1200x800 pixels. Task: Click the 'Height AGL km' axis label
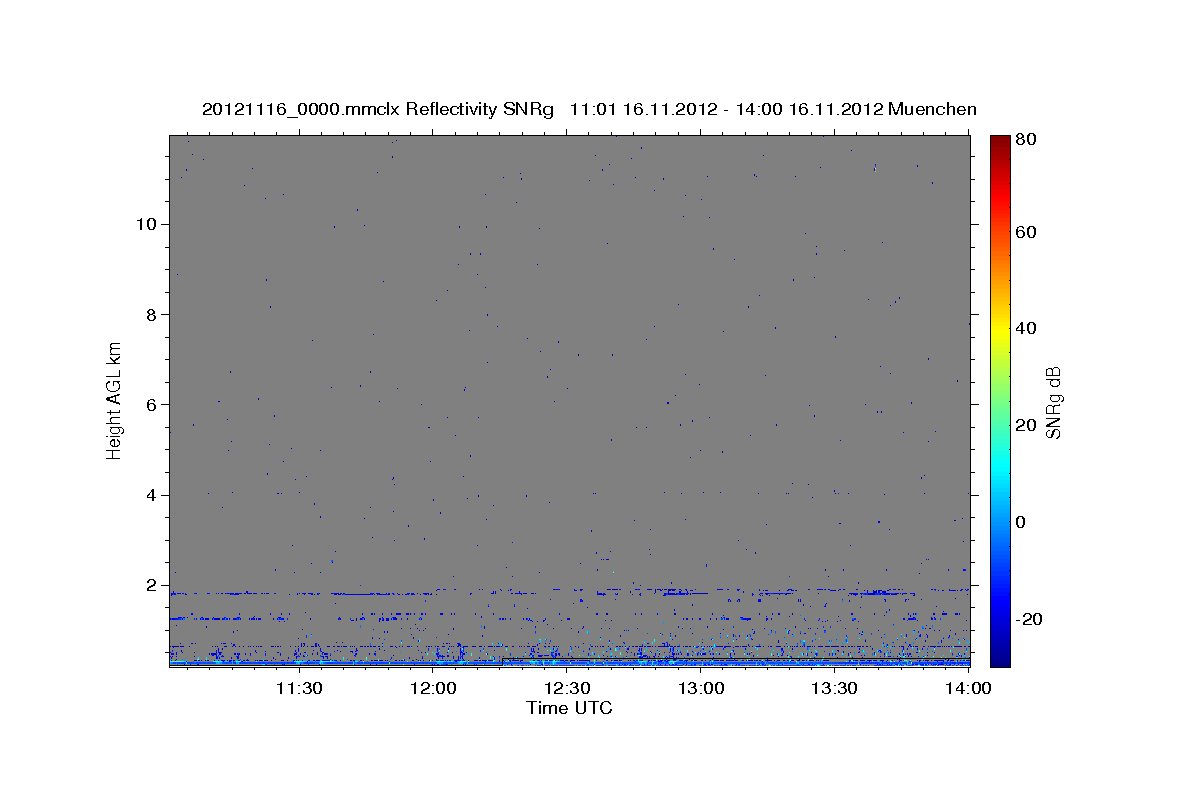point(114,402)
